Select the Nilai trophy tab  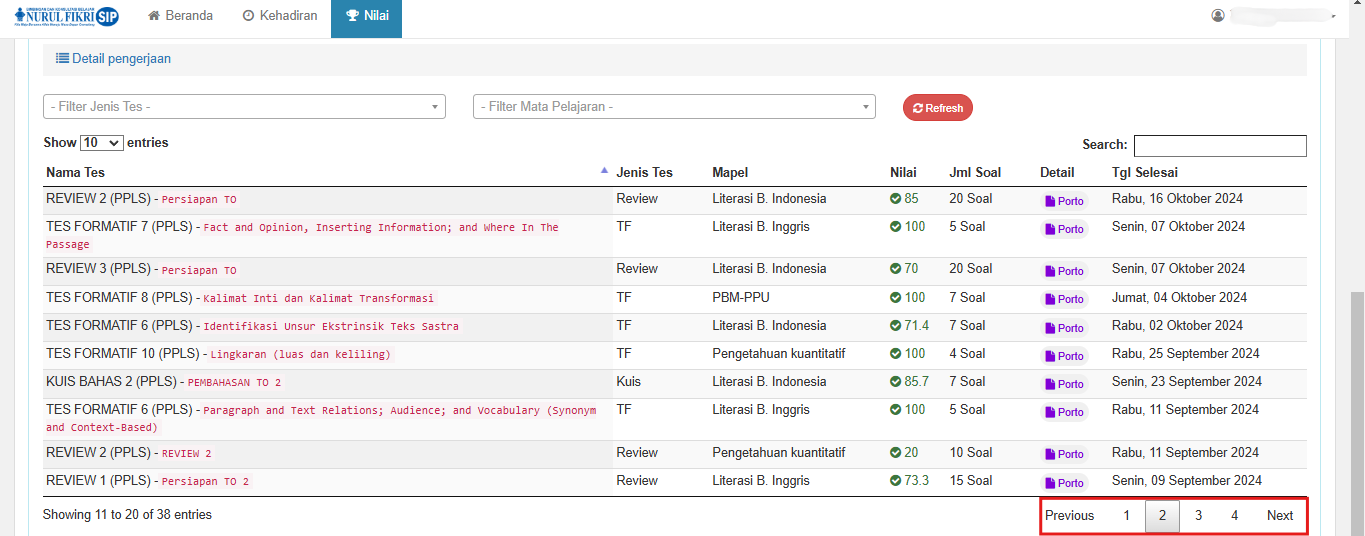coord(366,16)
